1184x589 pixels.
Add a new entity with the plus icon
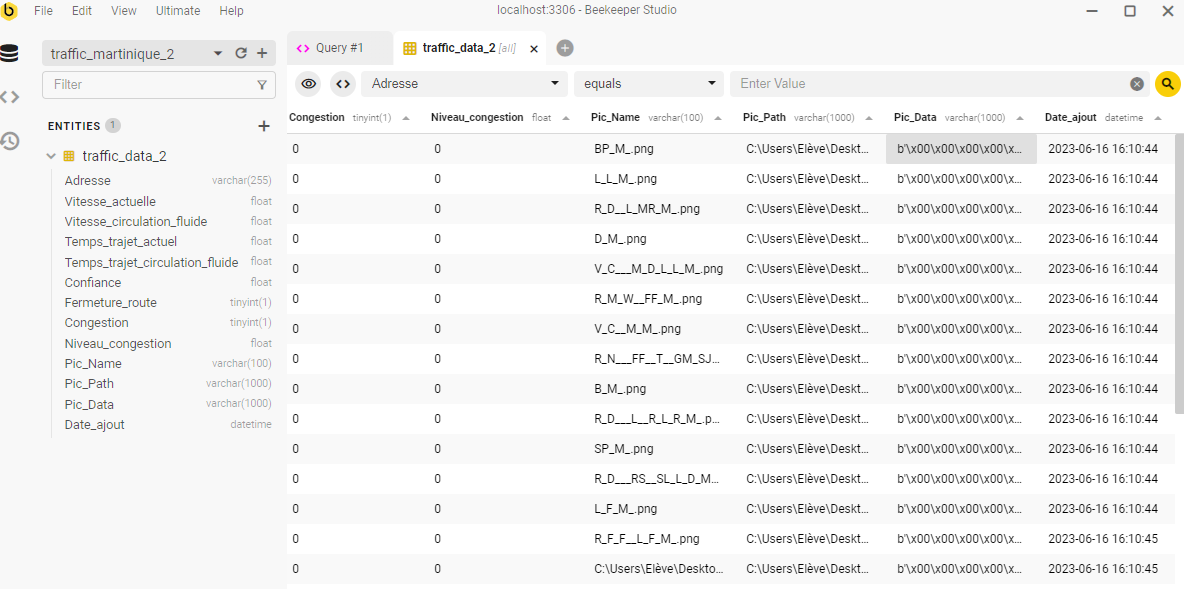point(264,126)
